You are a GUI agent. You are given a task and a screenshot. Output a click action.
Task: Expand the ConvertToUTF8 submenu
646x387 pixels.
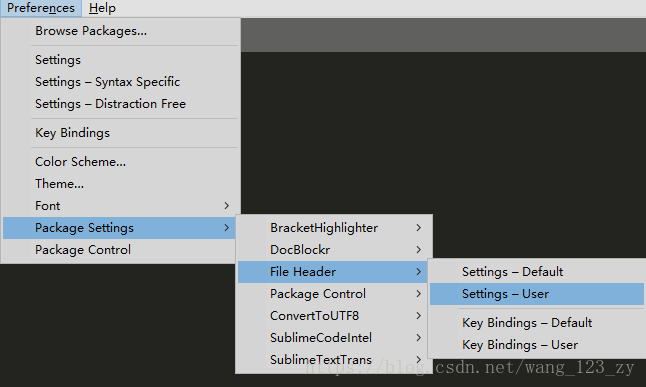click(333, 316)
